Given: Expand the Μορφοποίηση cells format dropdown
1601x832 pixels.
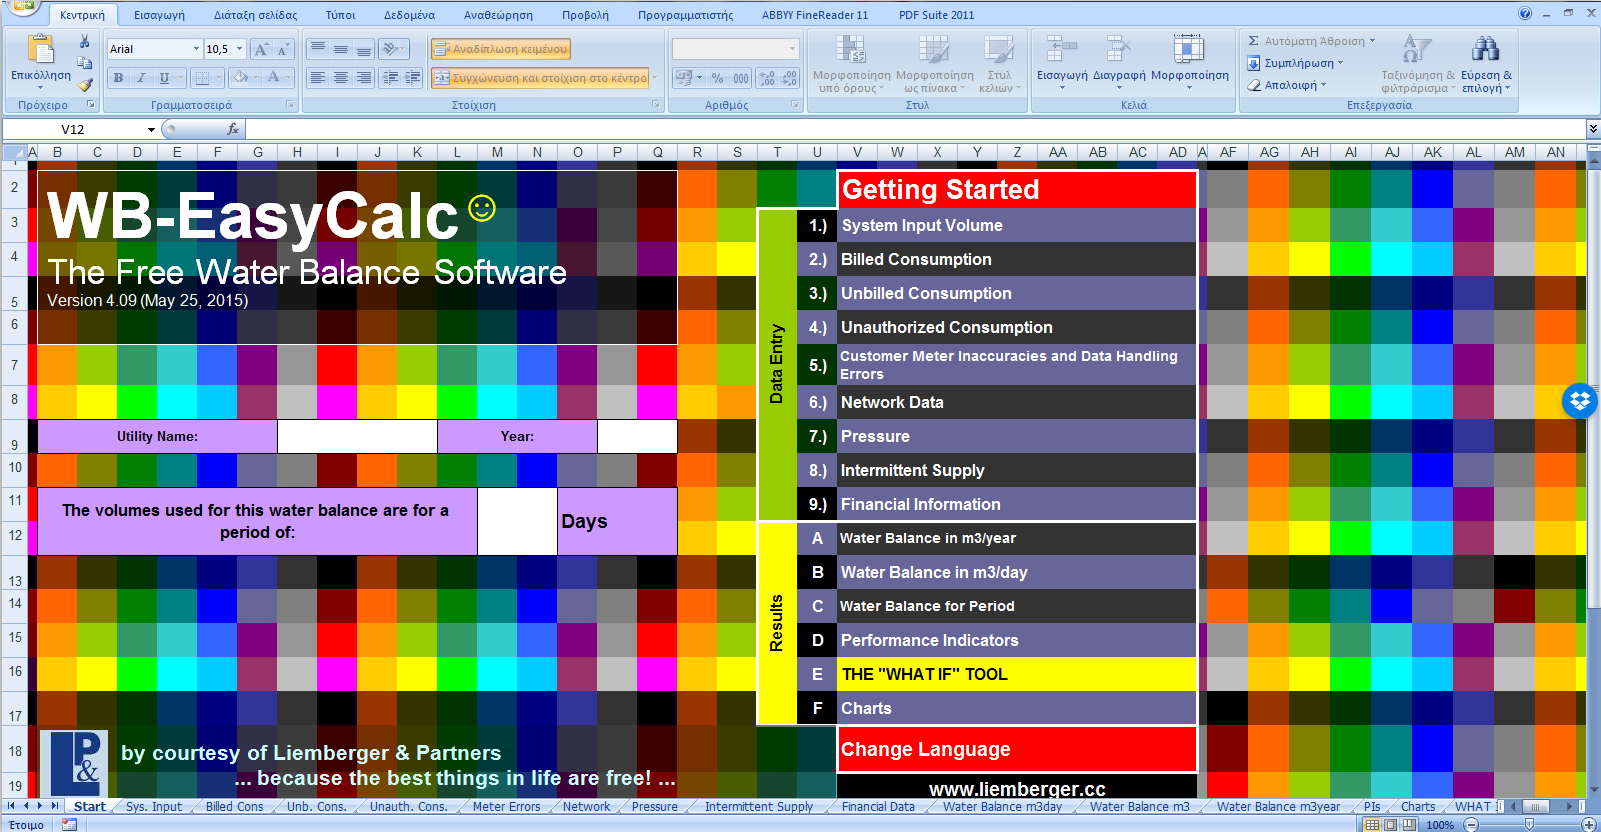Looking at the screenshot, I should tap(1189, 87).
